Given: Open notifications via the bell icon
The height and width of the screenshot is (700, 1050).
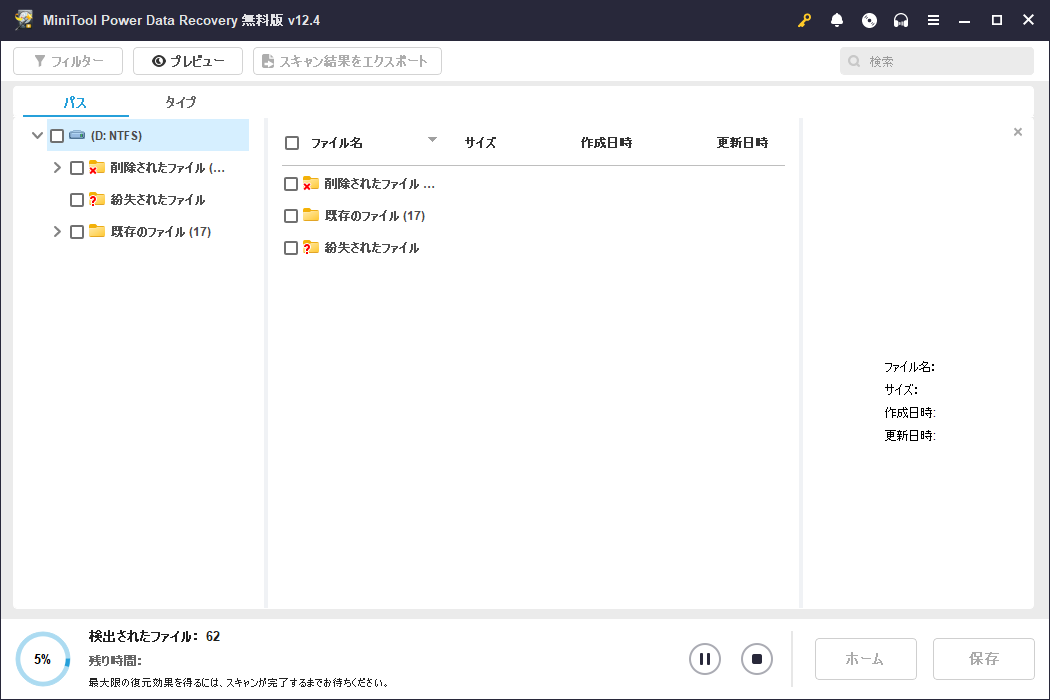Looking at the screenshot, I should (x=837, y=19).
